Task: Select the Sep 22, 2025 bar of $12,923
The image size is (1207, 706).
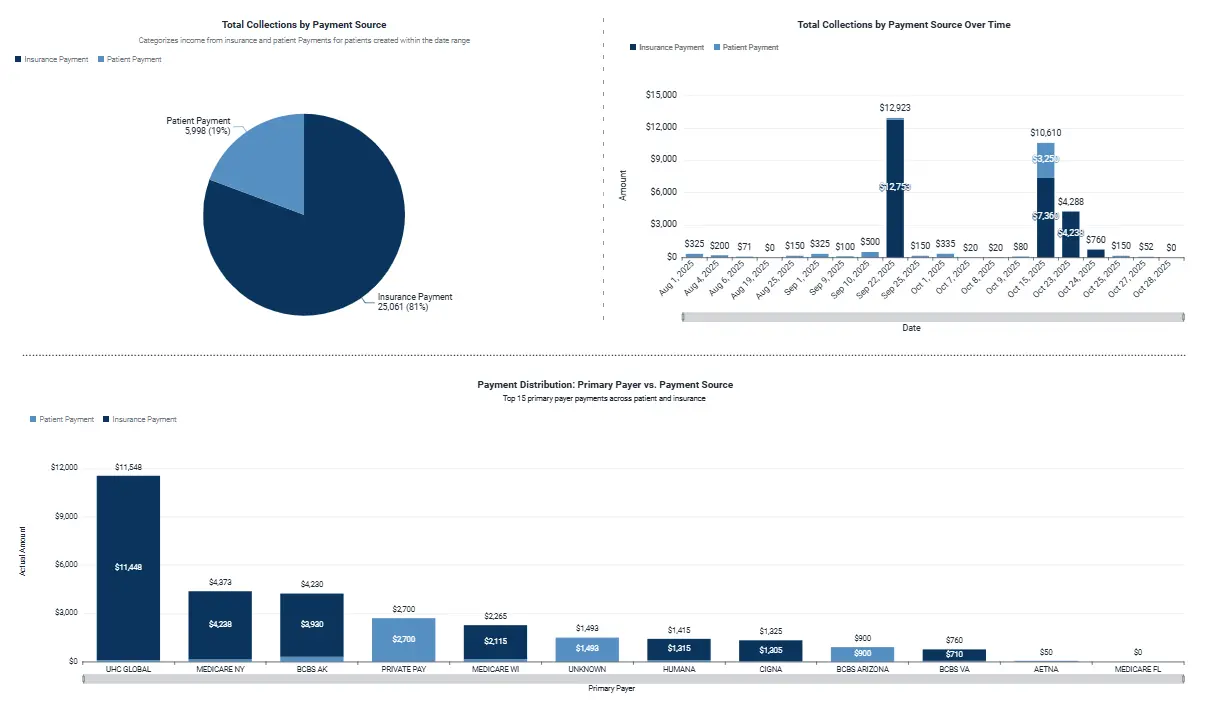Action: 895,190
